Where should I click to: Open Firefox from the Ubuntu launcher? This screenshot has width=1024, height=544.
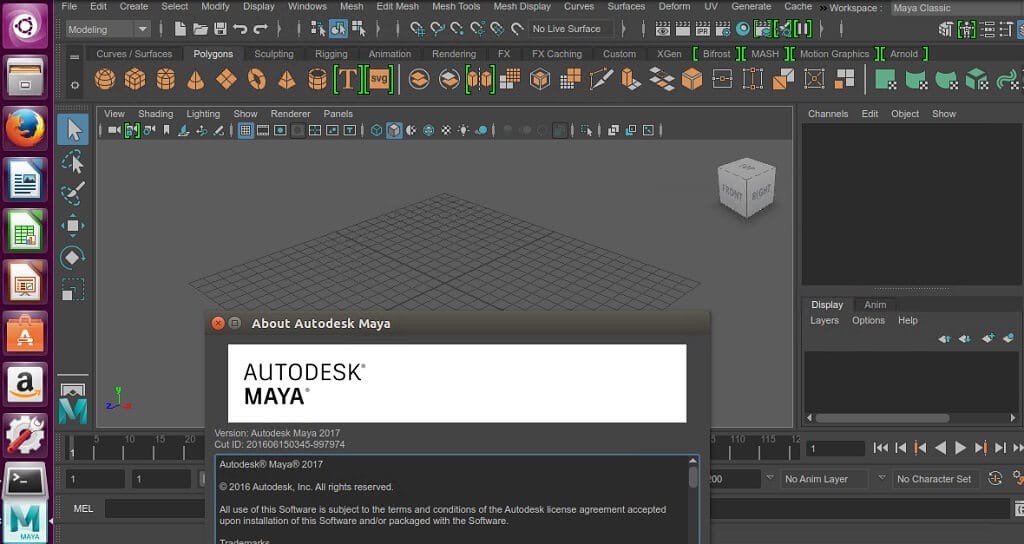click(25, 128)
